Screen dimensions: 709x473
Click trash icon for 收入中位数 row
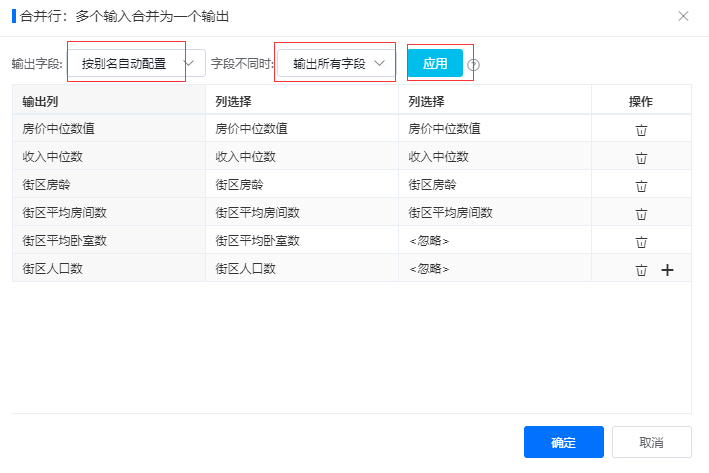[x=641, y=158]
